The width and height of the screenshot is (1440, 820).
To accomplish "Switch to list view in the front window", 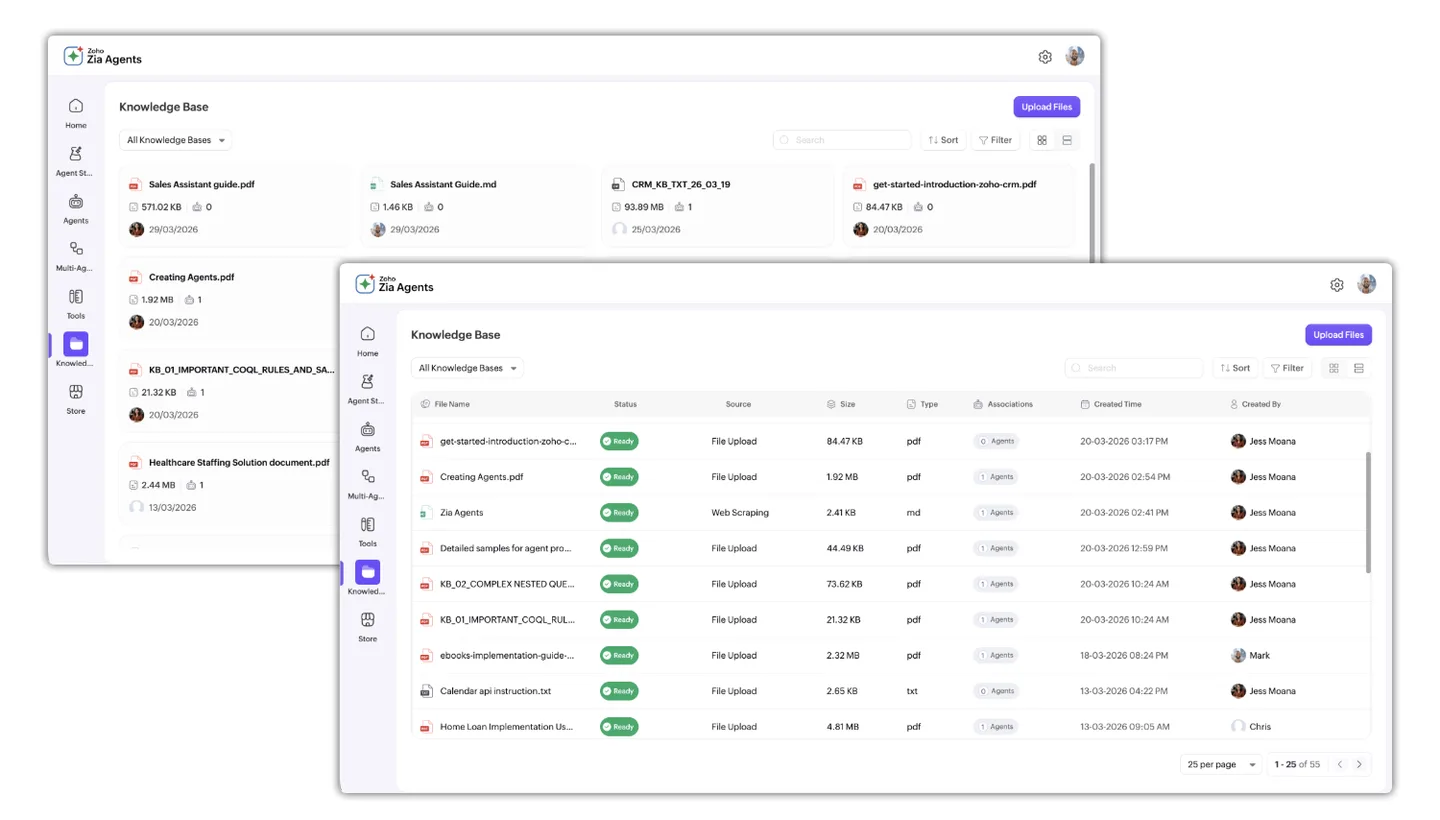I will click(x=1359, y=368).
